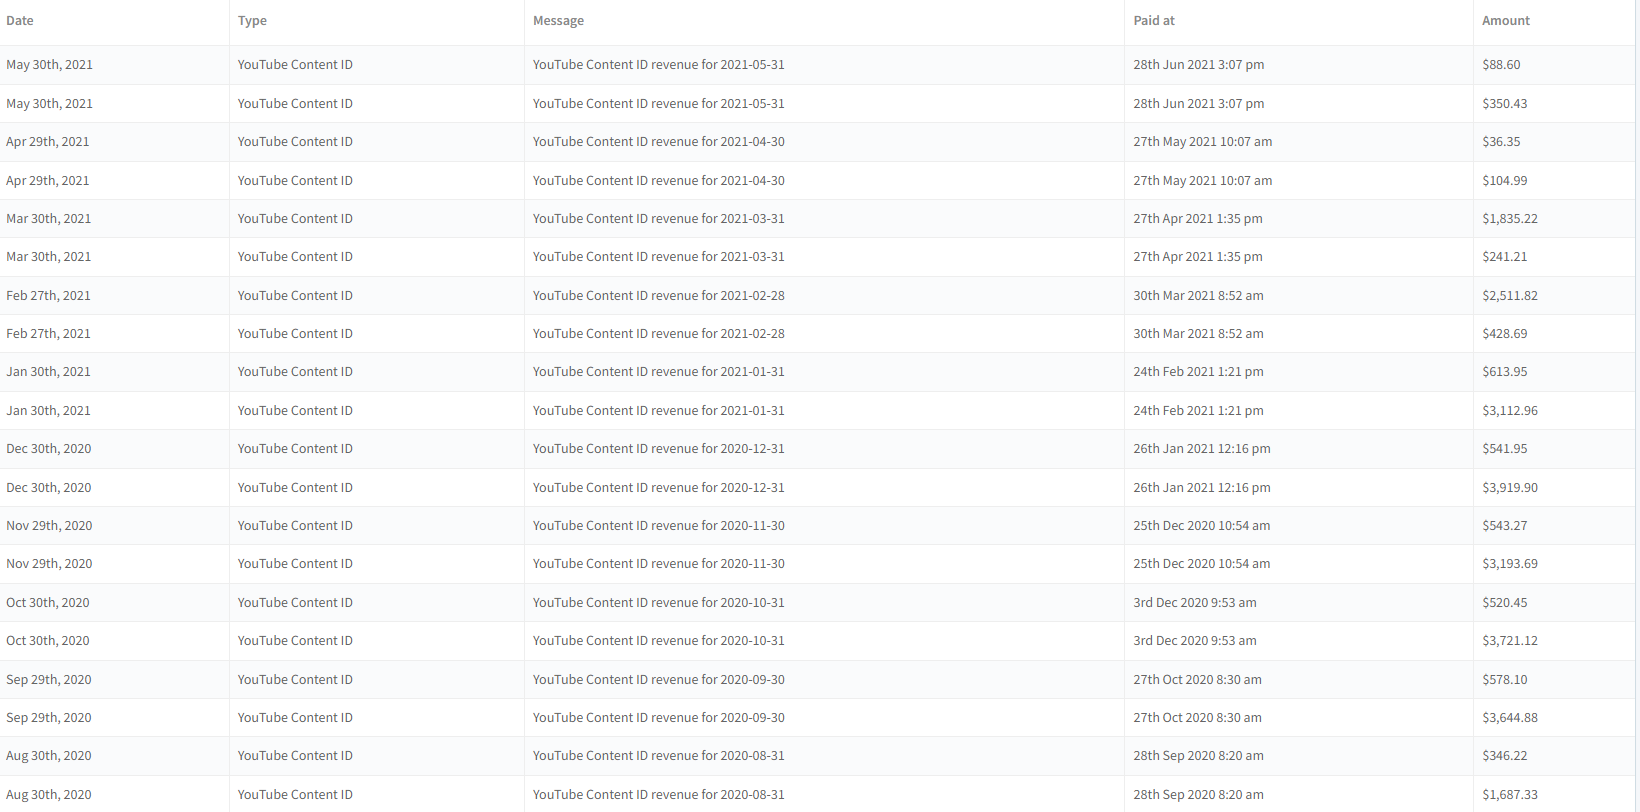Click Nov 29th, 2020 date in $543.27 row
This screenshot has height=812, width=1640.
click(49, 526)
